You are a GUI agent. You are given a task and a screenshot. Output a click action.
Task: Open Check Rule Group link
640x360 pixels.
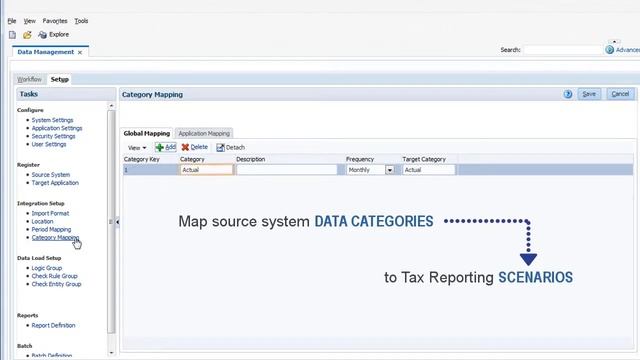[54, 276]
